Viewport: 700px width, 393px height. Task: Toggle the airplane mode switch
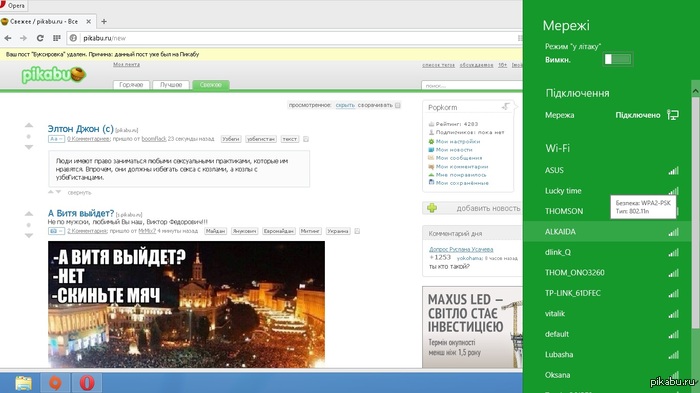point(618,59)
